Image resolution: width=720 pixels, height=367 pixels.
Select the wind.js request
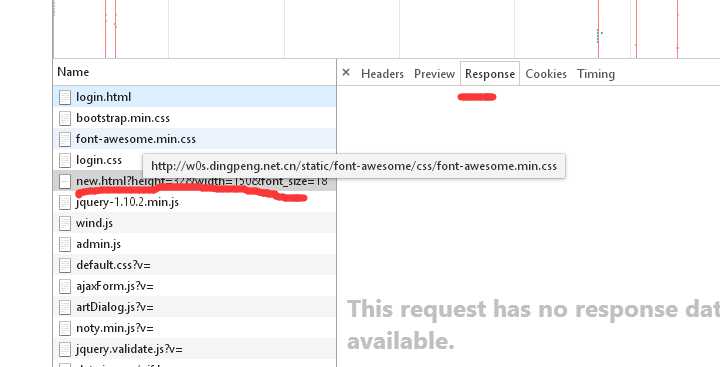pyautogui.click(x=195, y=223)
